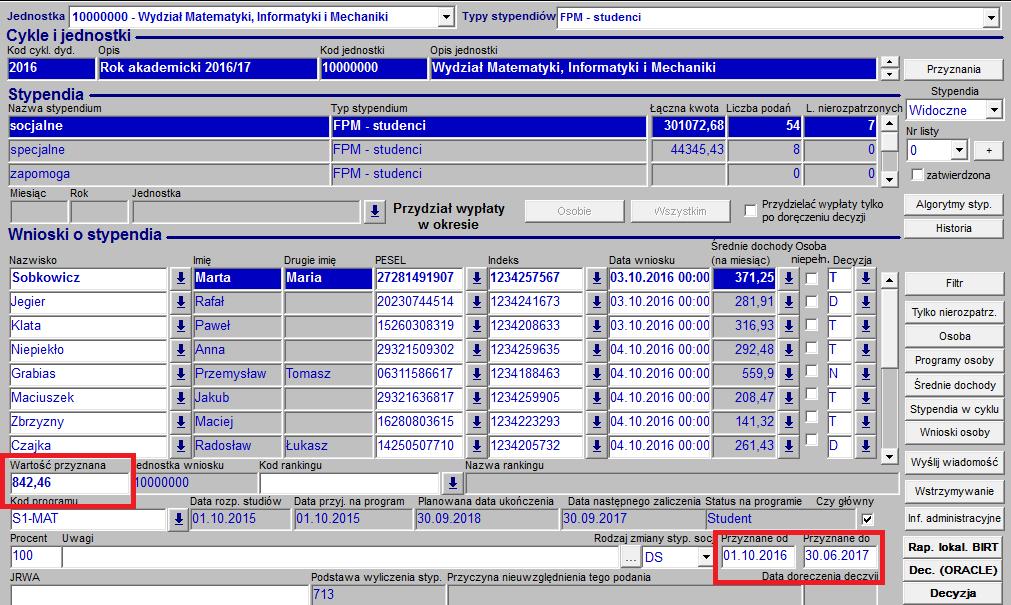The height and width of the screenshot is (605, 1011).
Task: Open income details arrow beside 559,9
Action: [x=788, y=374]
